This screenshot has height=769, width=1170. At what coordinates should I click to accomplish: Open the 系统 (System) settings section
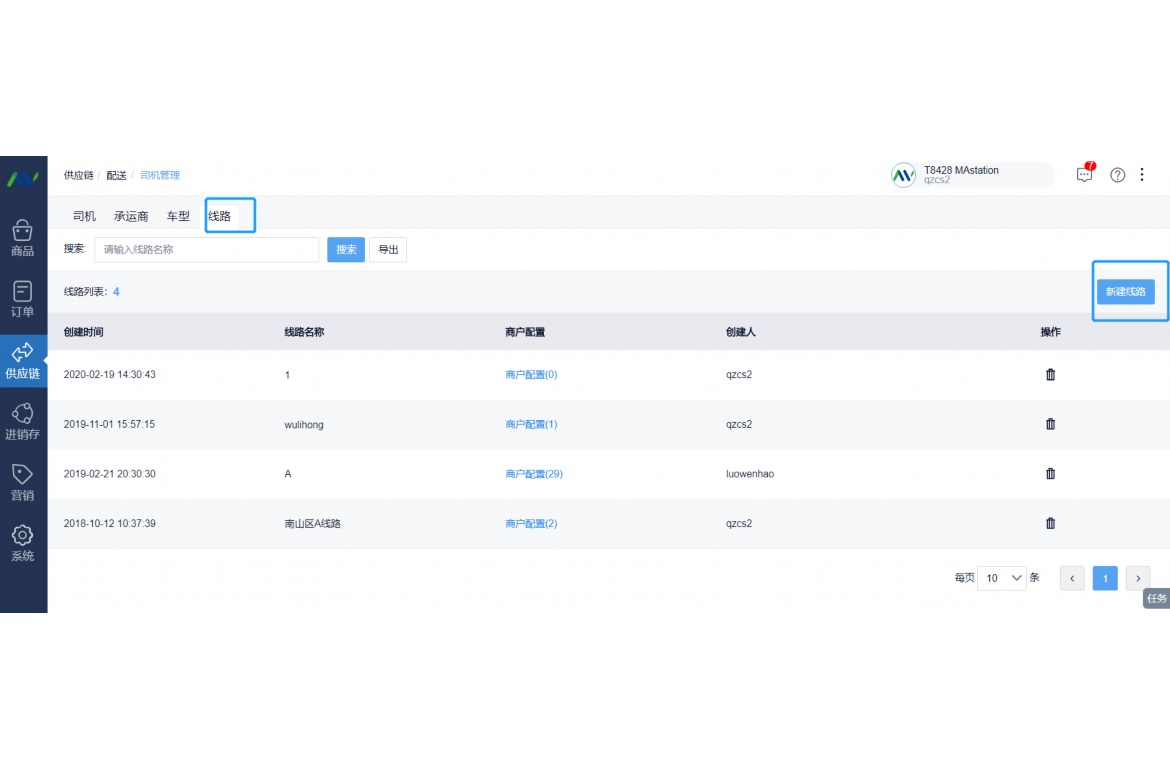23,543
